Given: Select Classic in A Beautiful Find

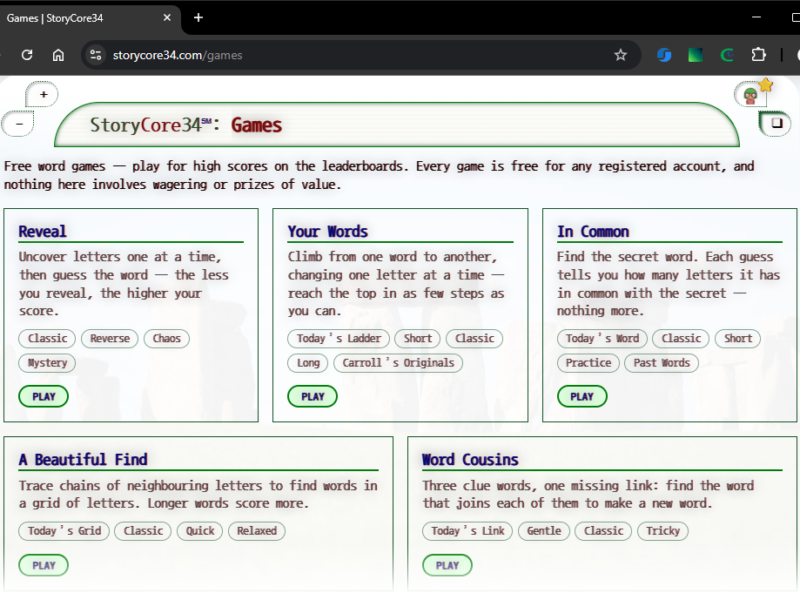Looking at the screenshot, I should tap(143, 531).
